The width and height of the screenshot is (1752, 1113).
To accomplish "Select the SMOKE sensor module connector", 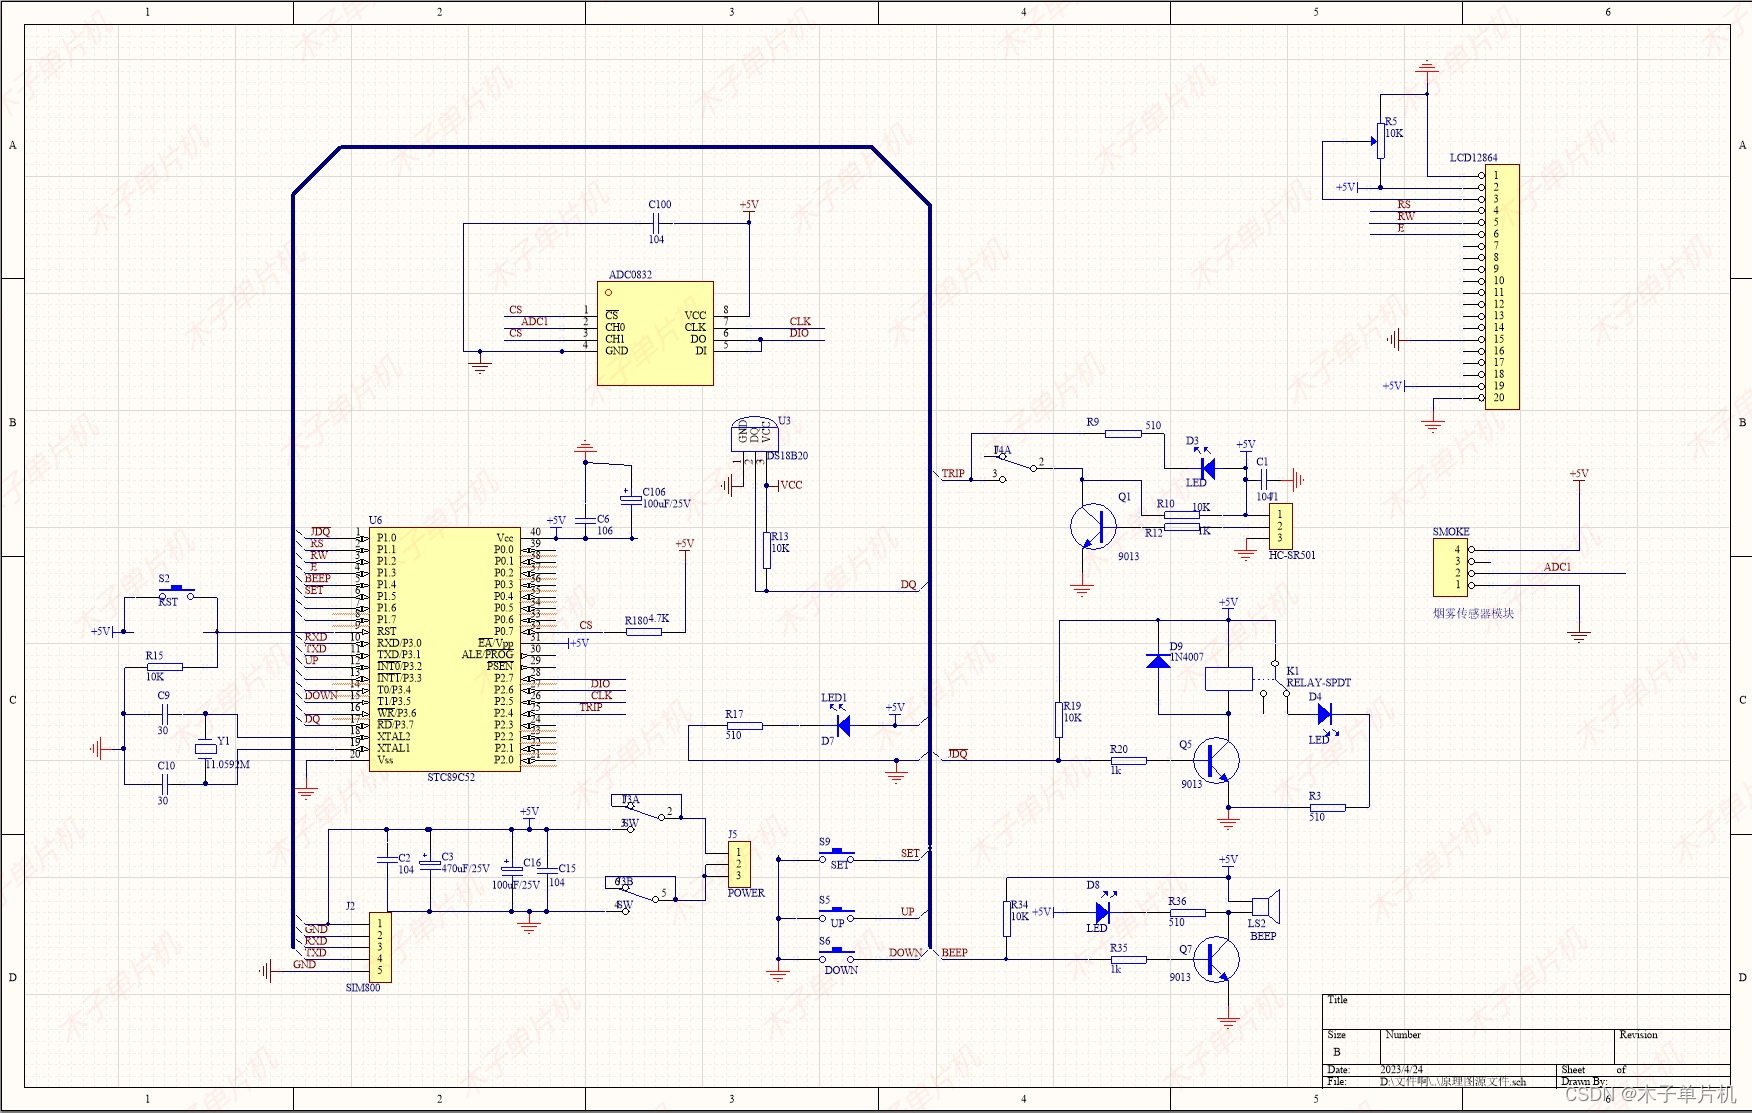I will [x=1451, y=566].
